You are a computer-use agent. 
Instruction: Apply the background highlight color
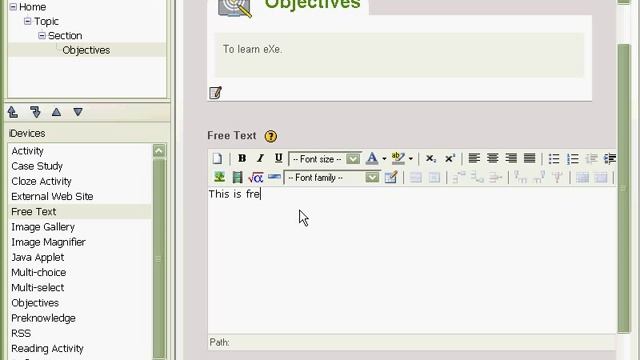point(398,158)
